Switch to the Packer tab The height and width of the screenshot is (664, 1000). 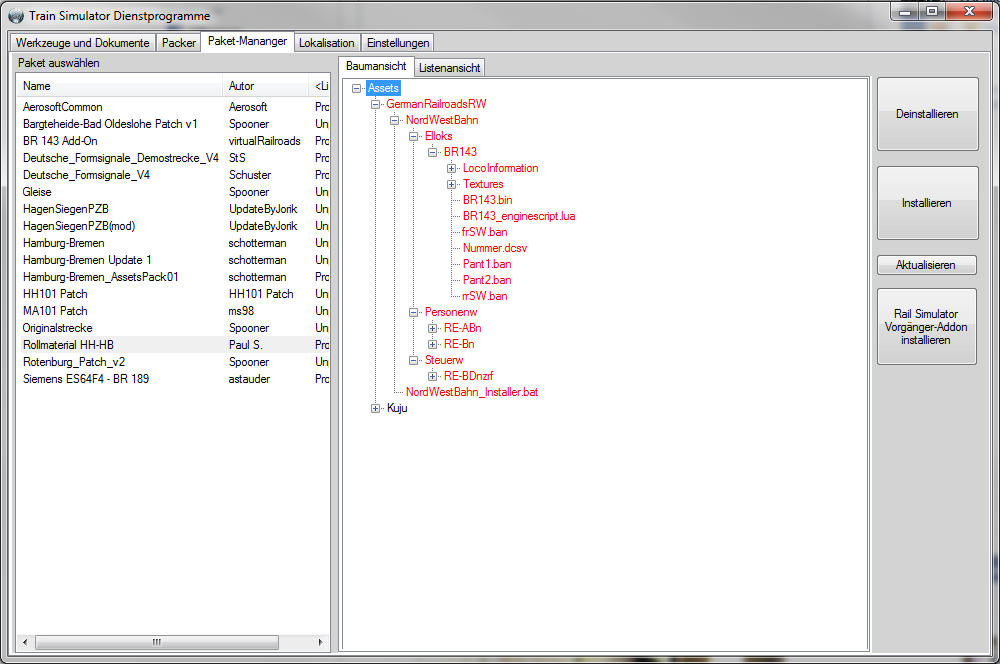point(179,43)
